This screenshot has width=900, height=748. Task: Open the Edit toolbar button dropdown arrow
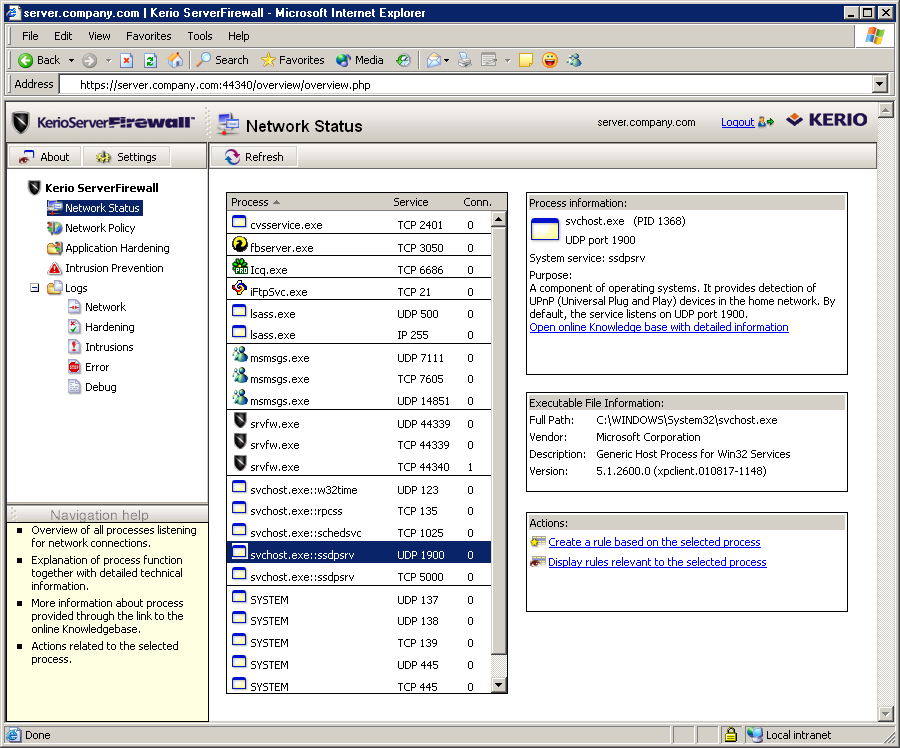point(507,60)
